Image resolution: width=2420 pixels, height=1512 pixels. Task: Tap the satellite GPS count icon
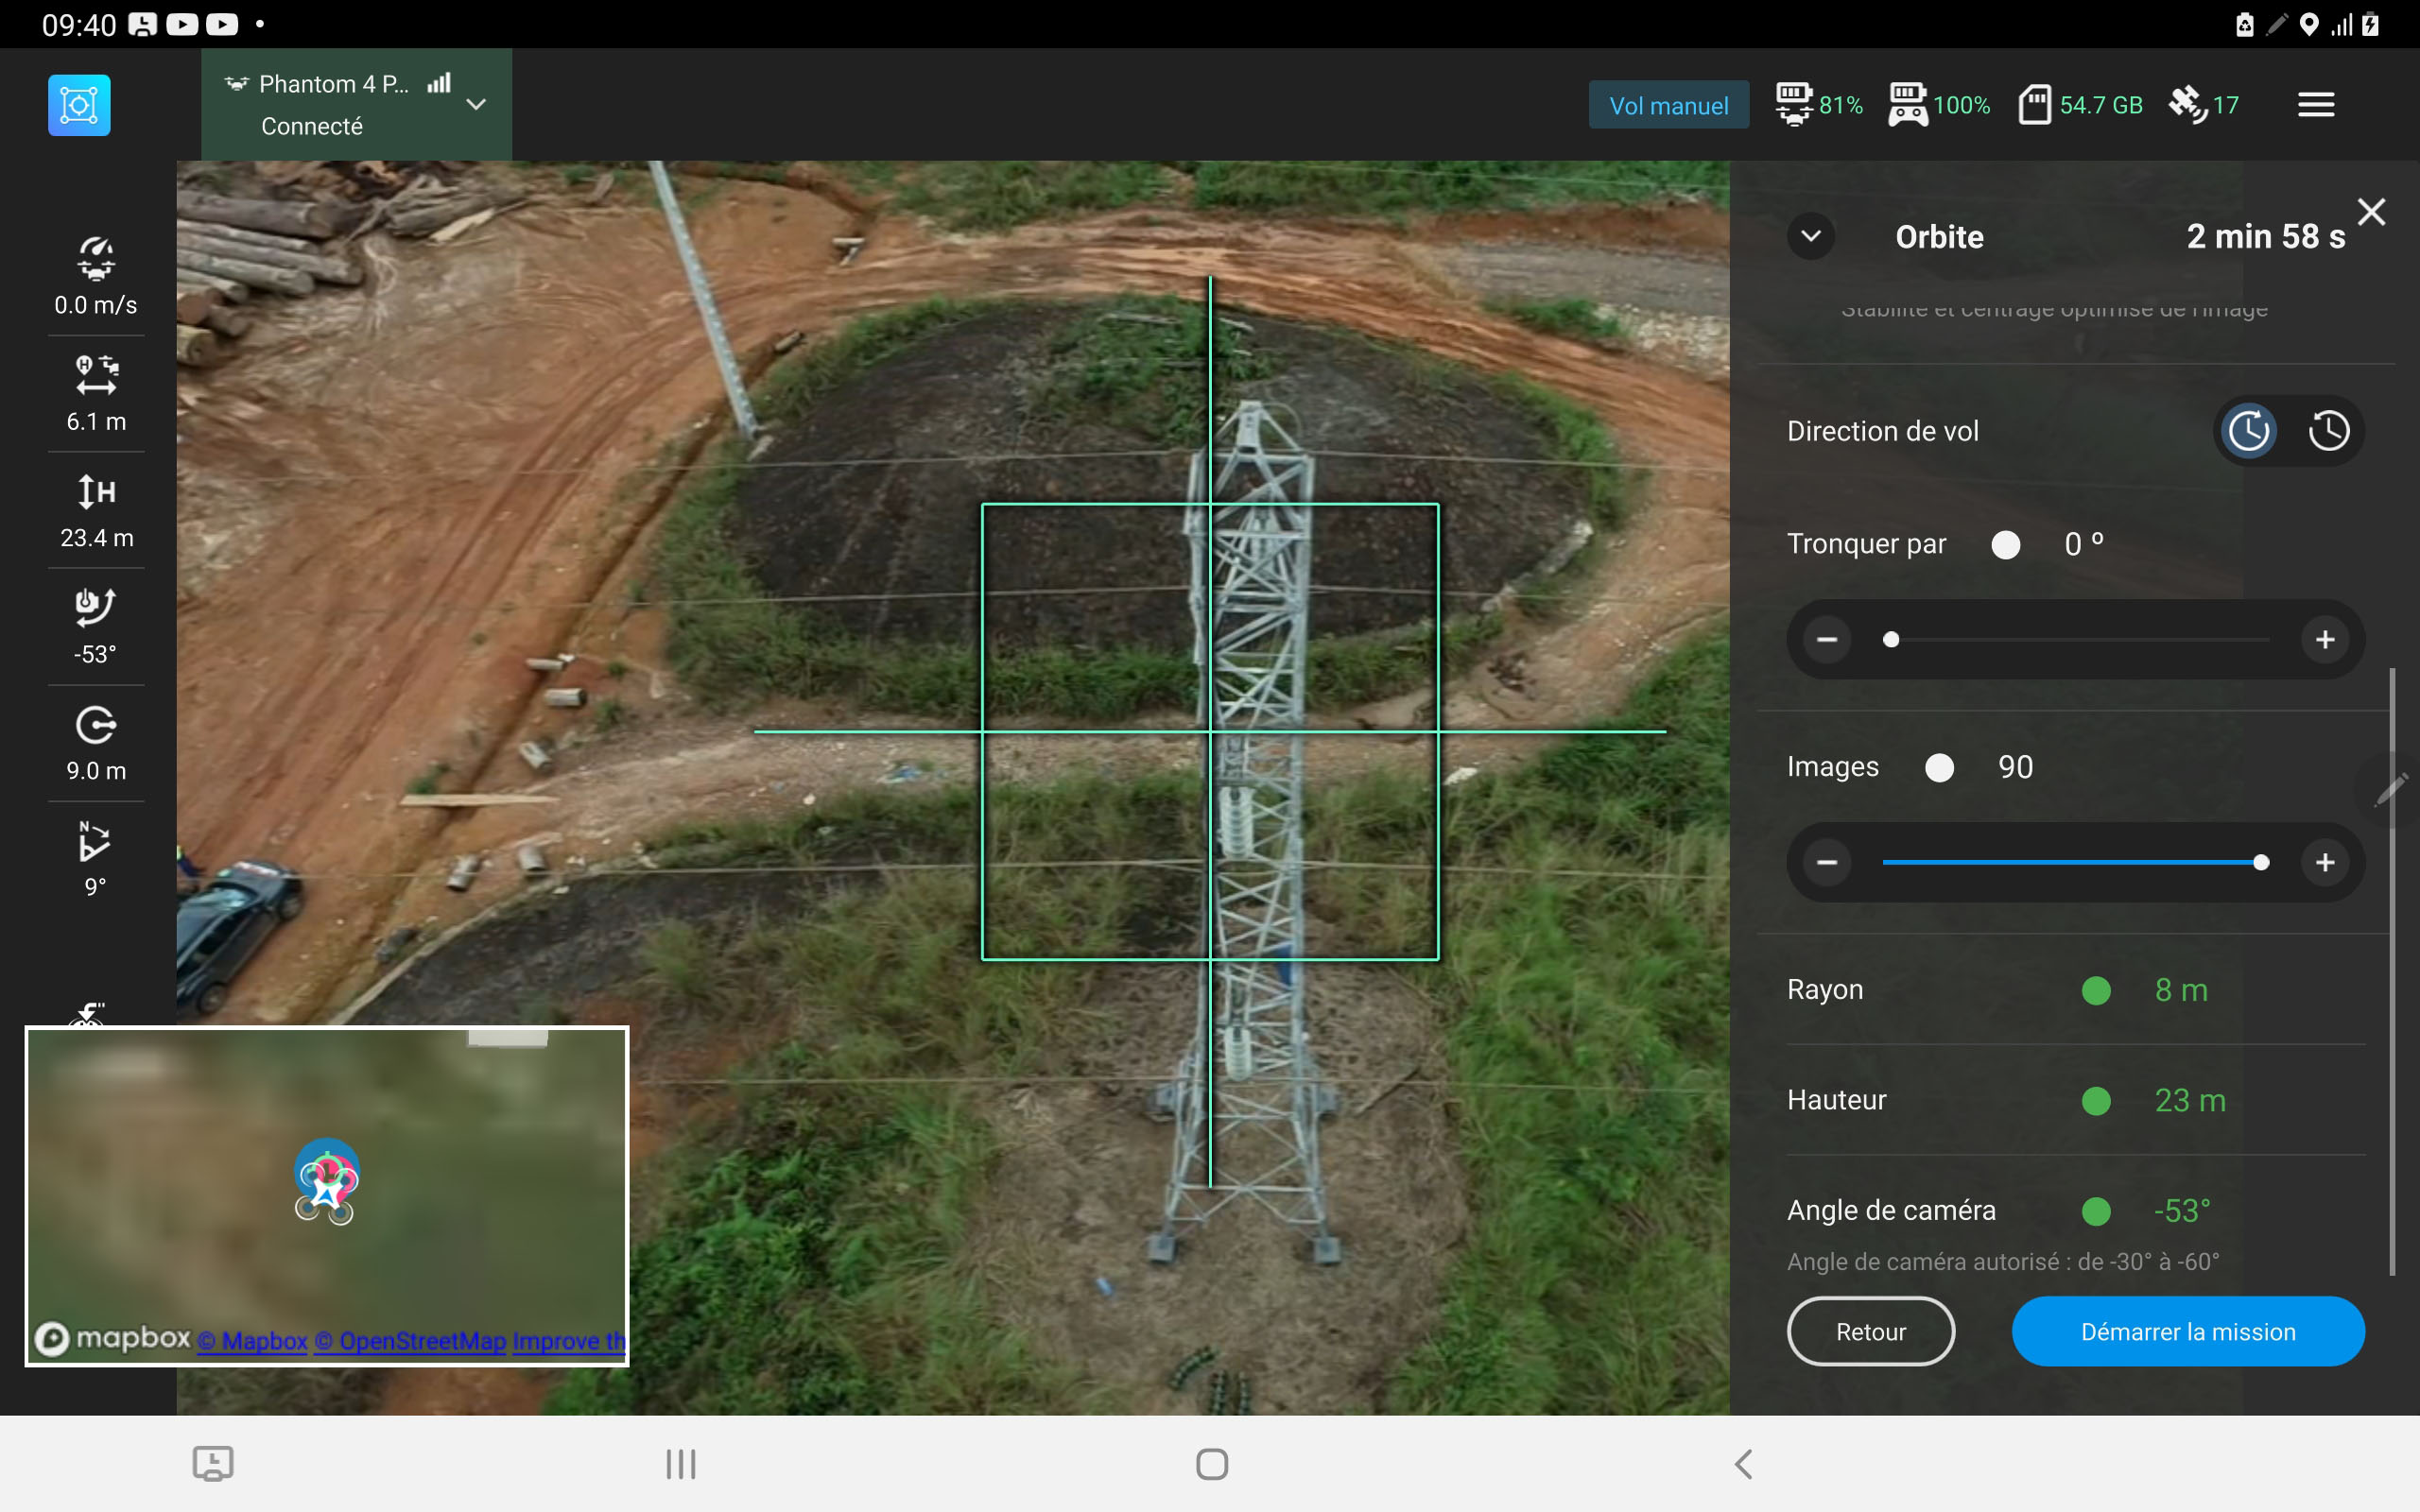(x=2187, y=104)
